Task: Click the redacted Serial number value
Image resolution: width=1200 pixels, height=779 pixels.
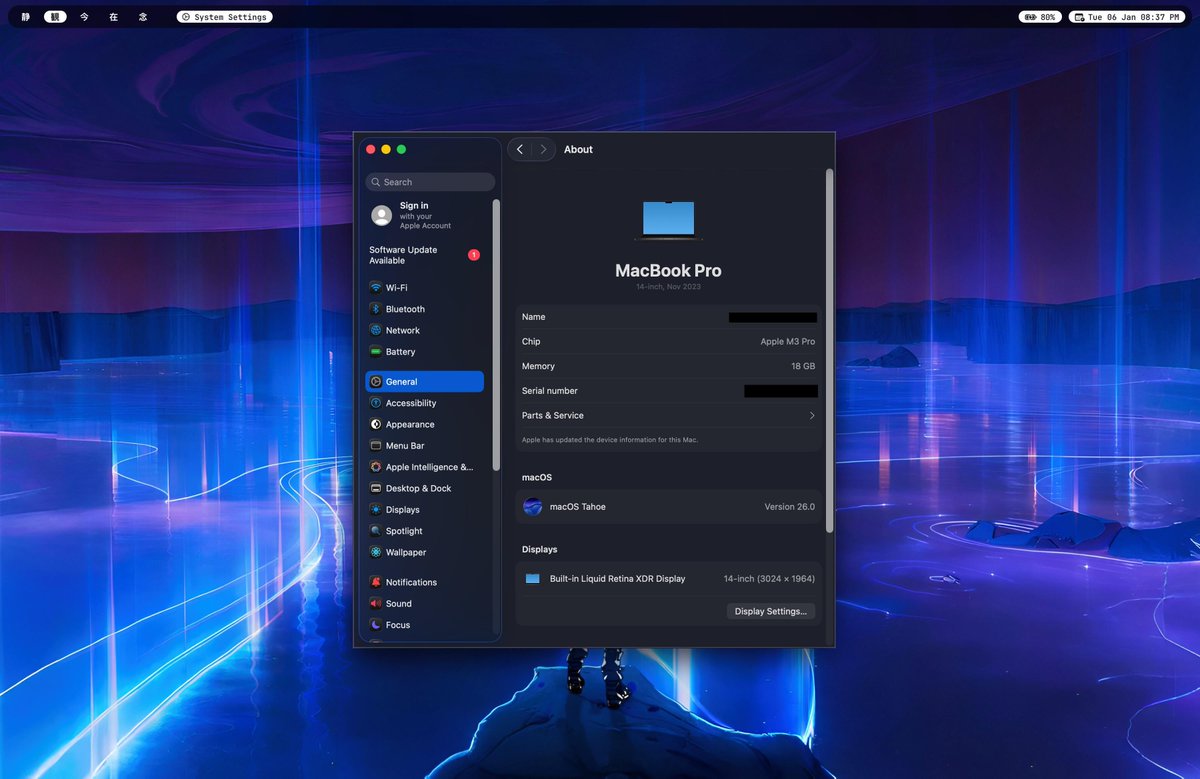Action: [781, 391]
